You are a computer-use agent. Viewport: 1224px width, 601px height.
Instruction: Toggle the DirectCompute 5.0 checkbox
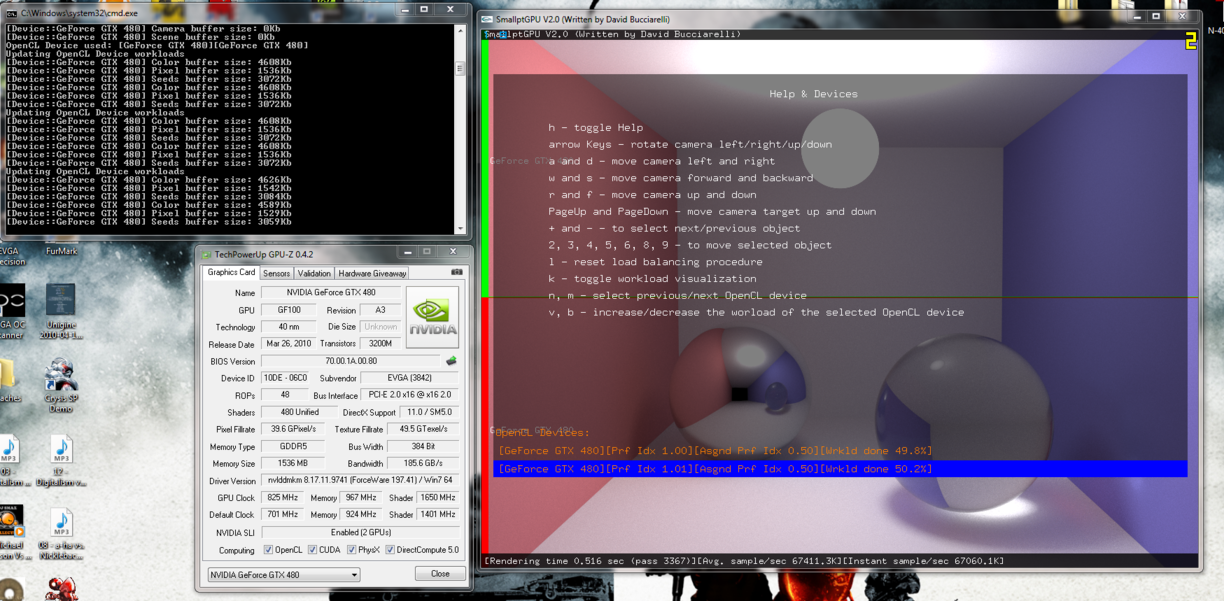pyautogui.click(x=390, y=550)
